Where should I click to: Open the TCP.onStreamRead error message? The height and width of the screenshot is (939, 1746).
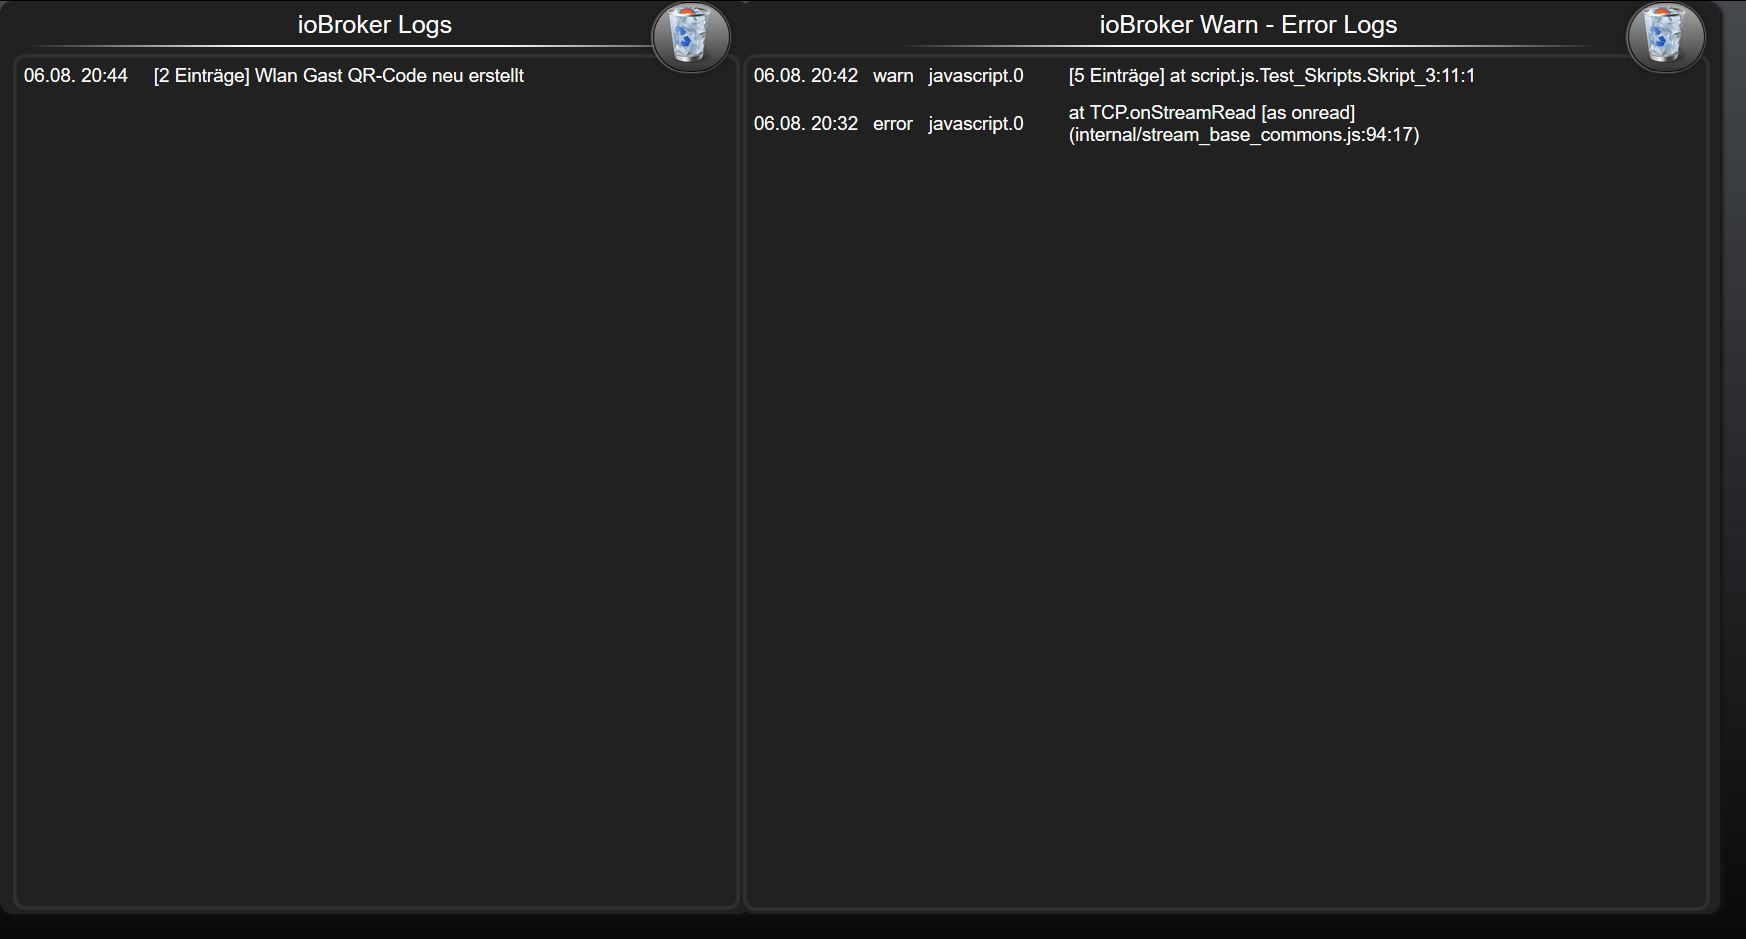point(1244,124)
